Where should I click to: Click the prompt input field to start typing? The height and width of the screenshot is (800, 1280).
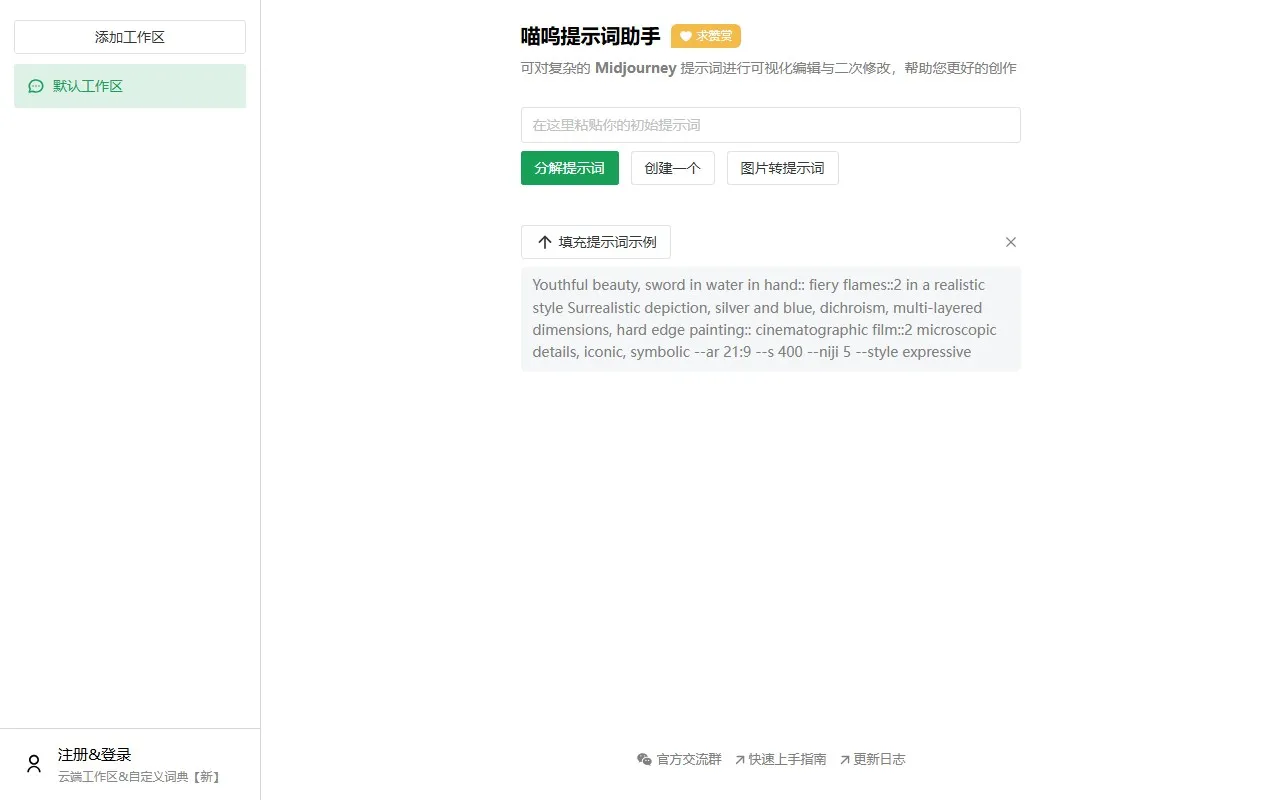tap(770, 124)
